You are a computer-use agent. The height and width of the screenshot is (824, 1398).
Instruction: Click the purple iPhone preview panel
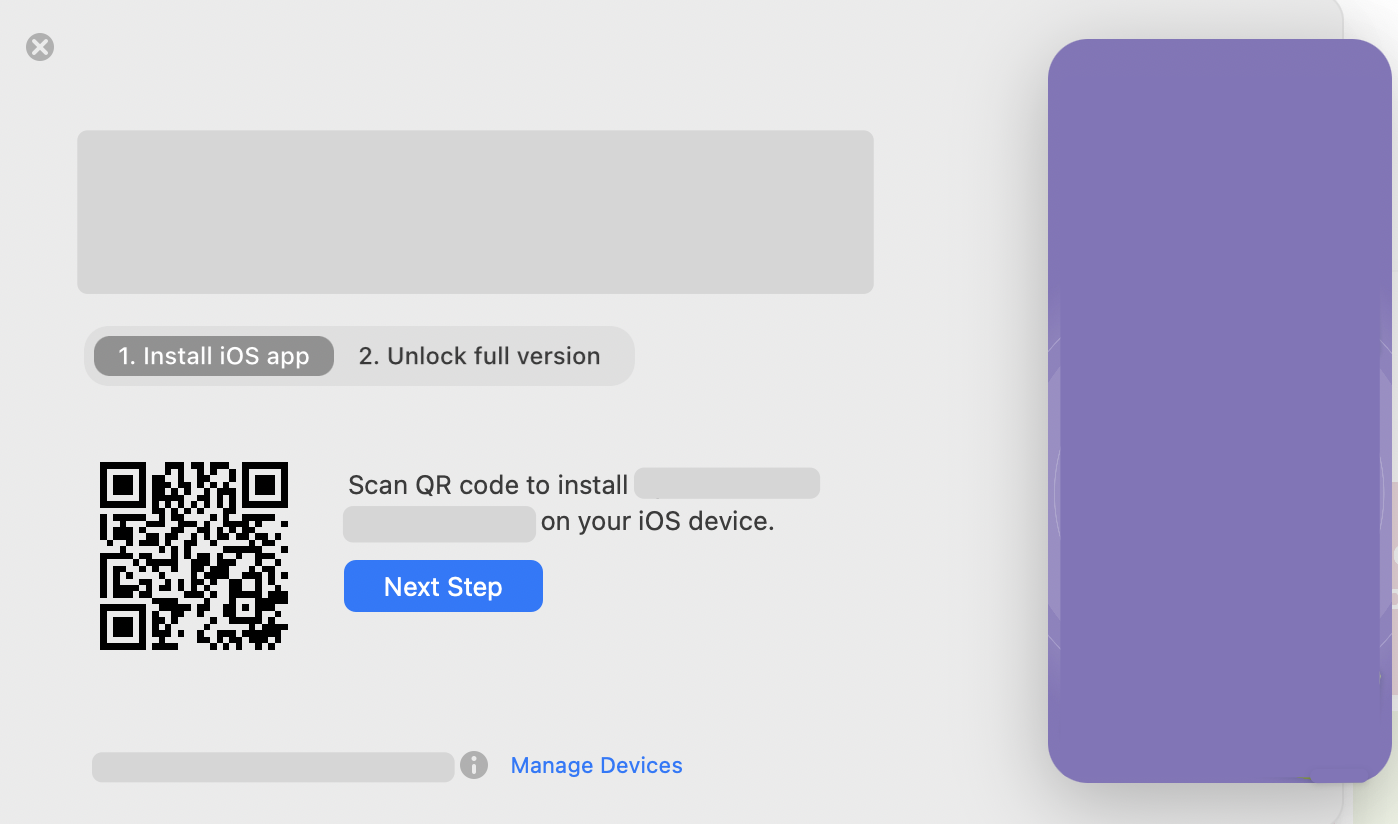pyautogui.click(x=1218, y=410)
